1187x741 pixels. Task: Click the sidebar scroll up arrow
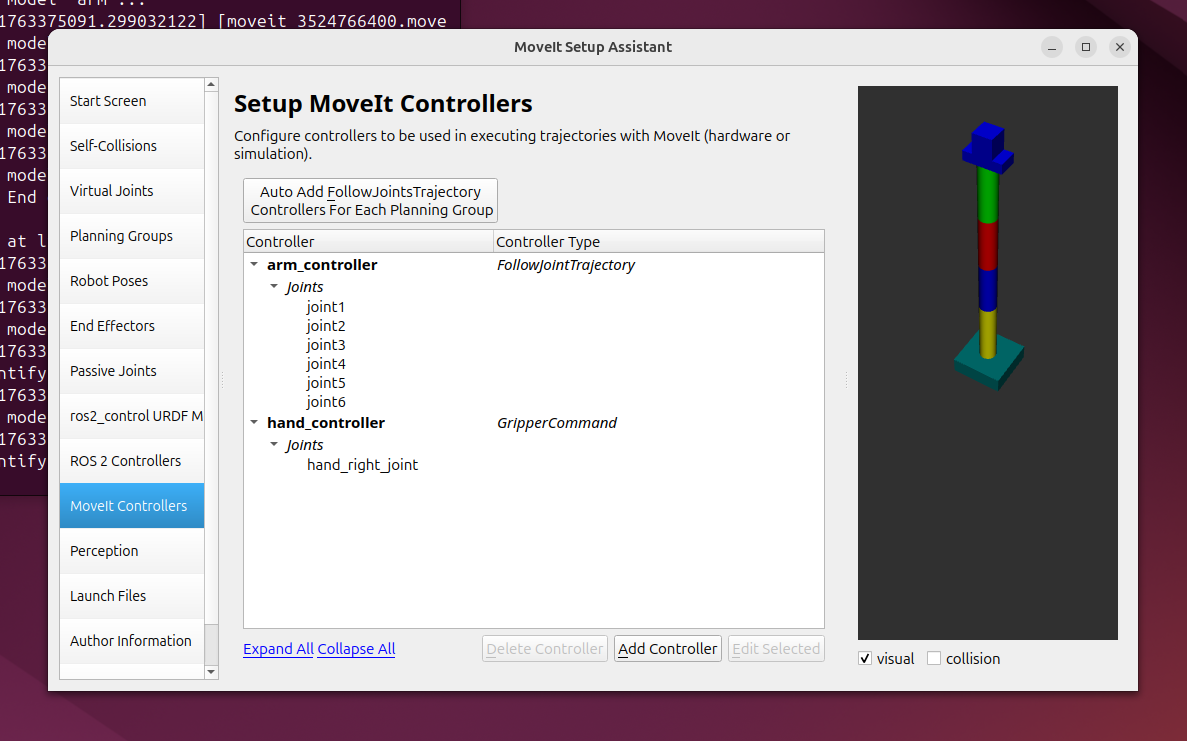coord(211,84)
